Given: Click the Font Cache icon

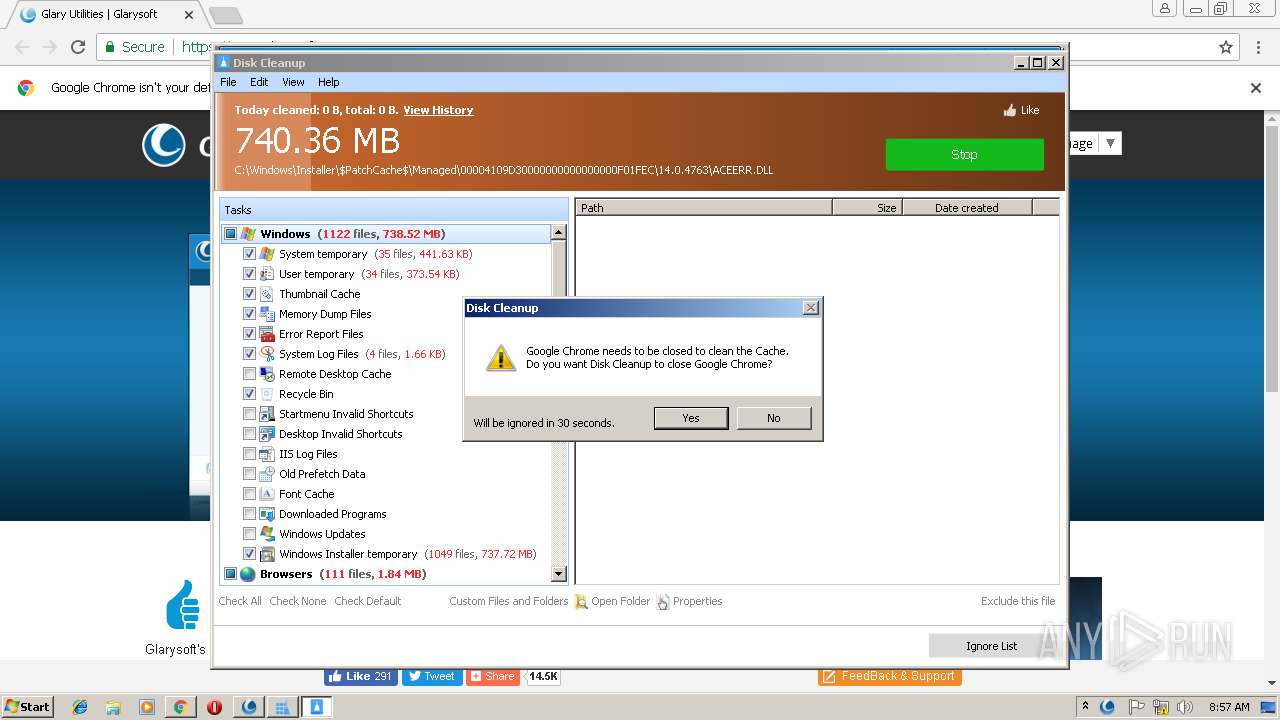Looking at the screenshot, I should (267, 494).
